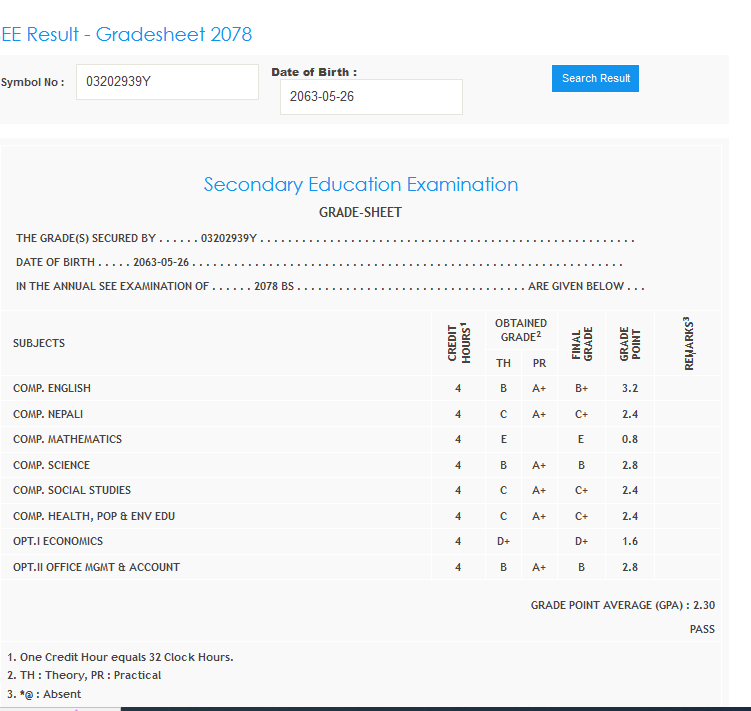Click the PASS result text
Viewport: 751px width, 711px height.
[702, 629]
